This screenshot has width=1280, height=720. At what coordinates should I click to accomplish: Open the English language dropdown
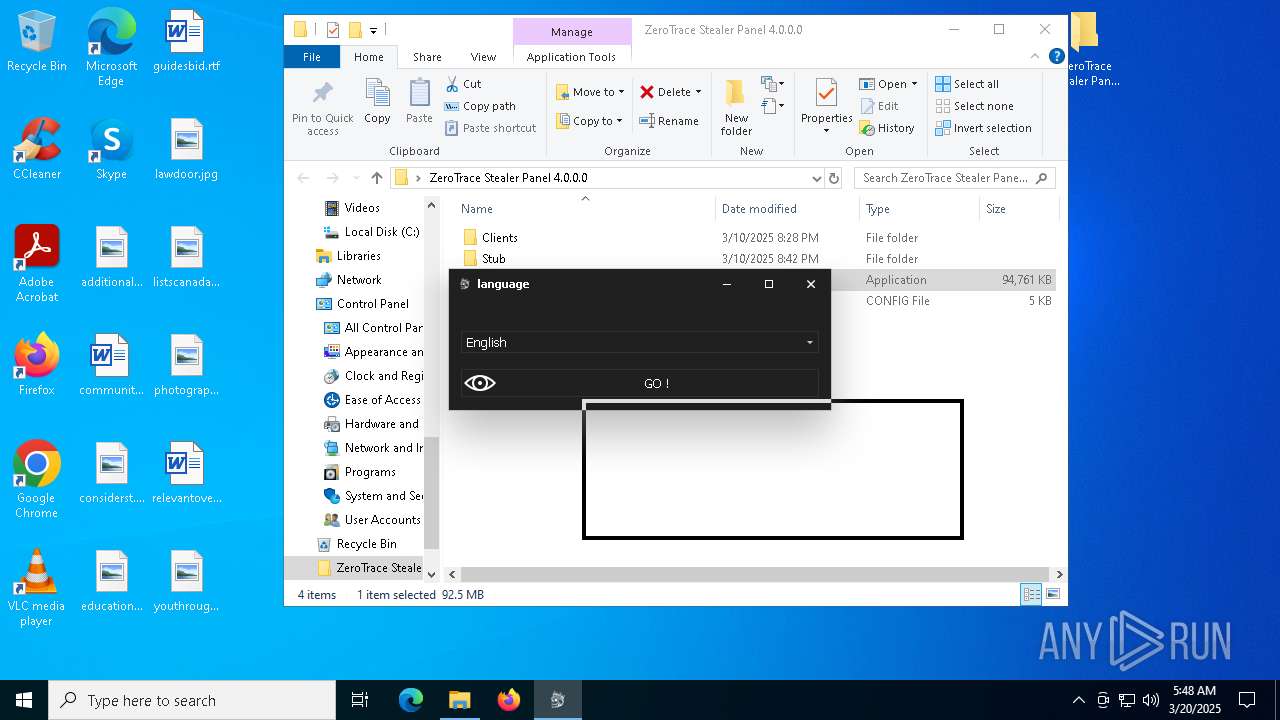(639, 342)
